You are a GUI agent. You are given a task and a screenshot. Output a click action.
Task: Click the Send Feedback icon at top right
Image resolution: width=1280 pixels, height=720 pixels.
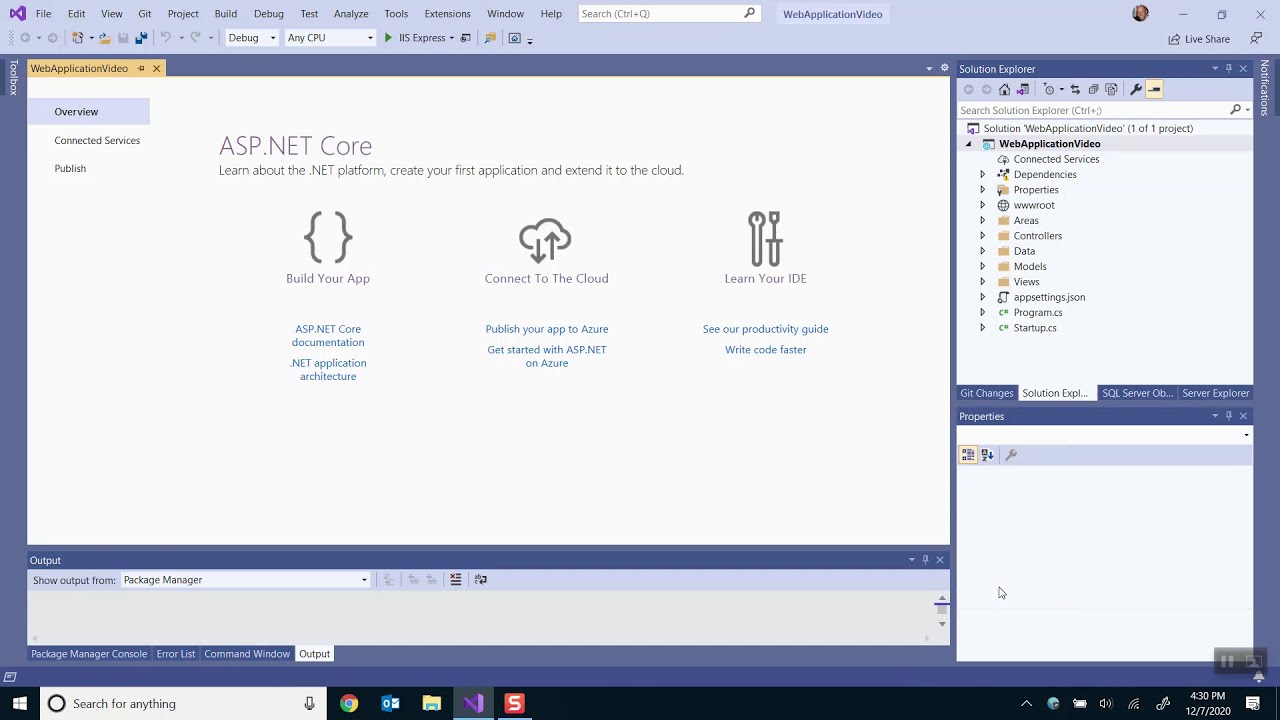pyautogui.click(x=1256, y=38)
